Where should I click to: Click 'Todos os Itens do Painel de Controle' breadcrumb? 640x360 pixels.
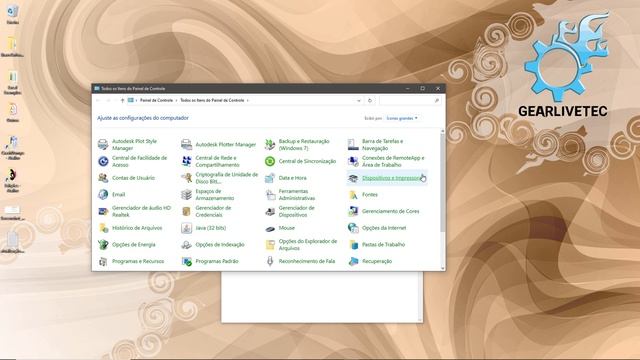(212, 100)
